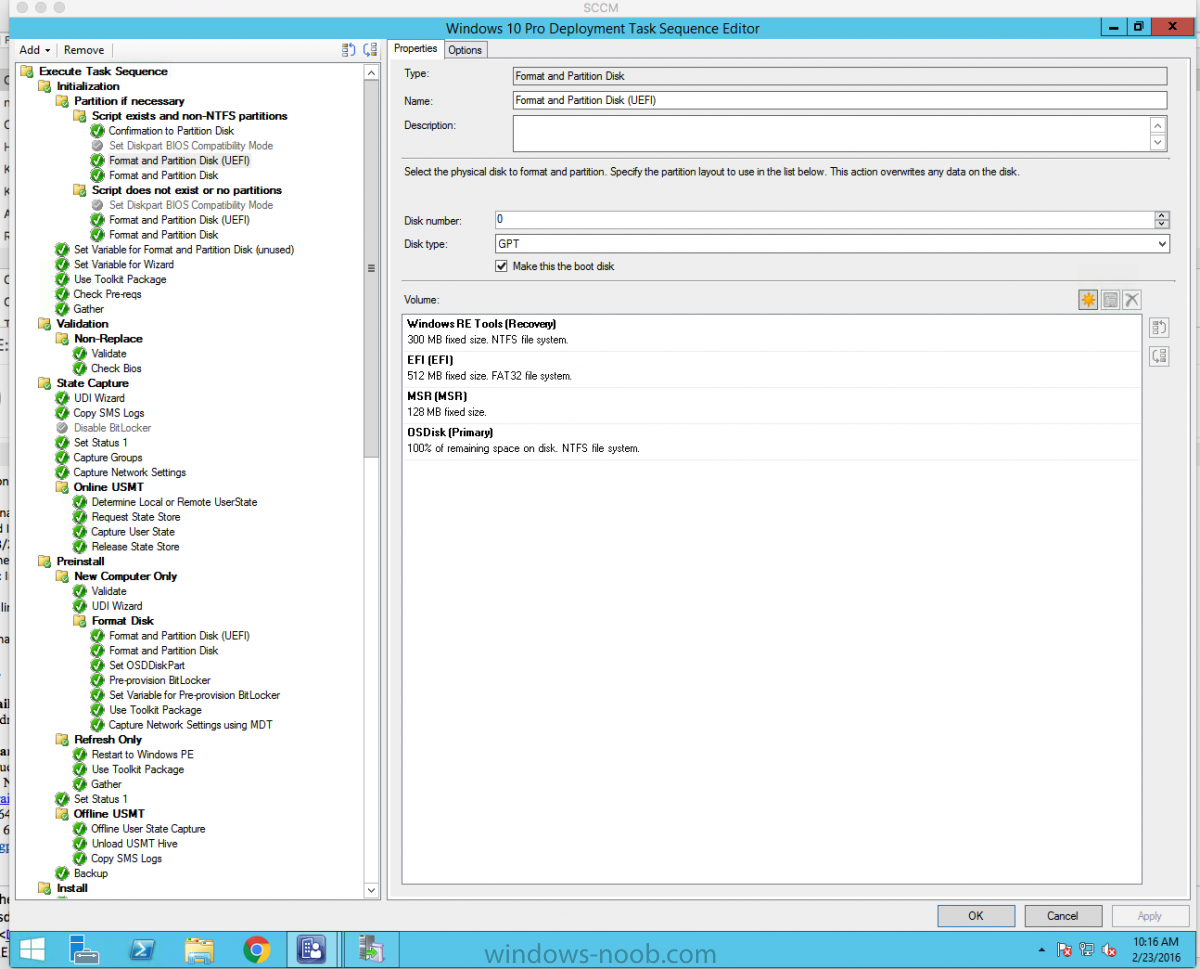Screen dimensions: 1200x969
Task: Open the Add dropdown menu
Action: (34, 50)
